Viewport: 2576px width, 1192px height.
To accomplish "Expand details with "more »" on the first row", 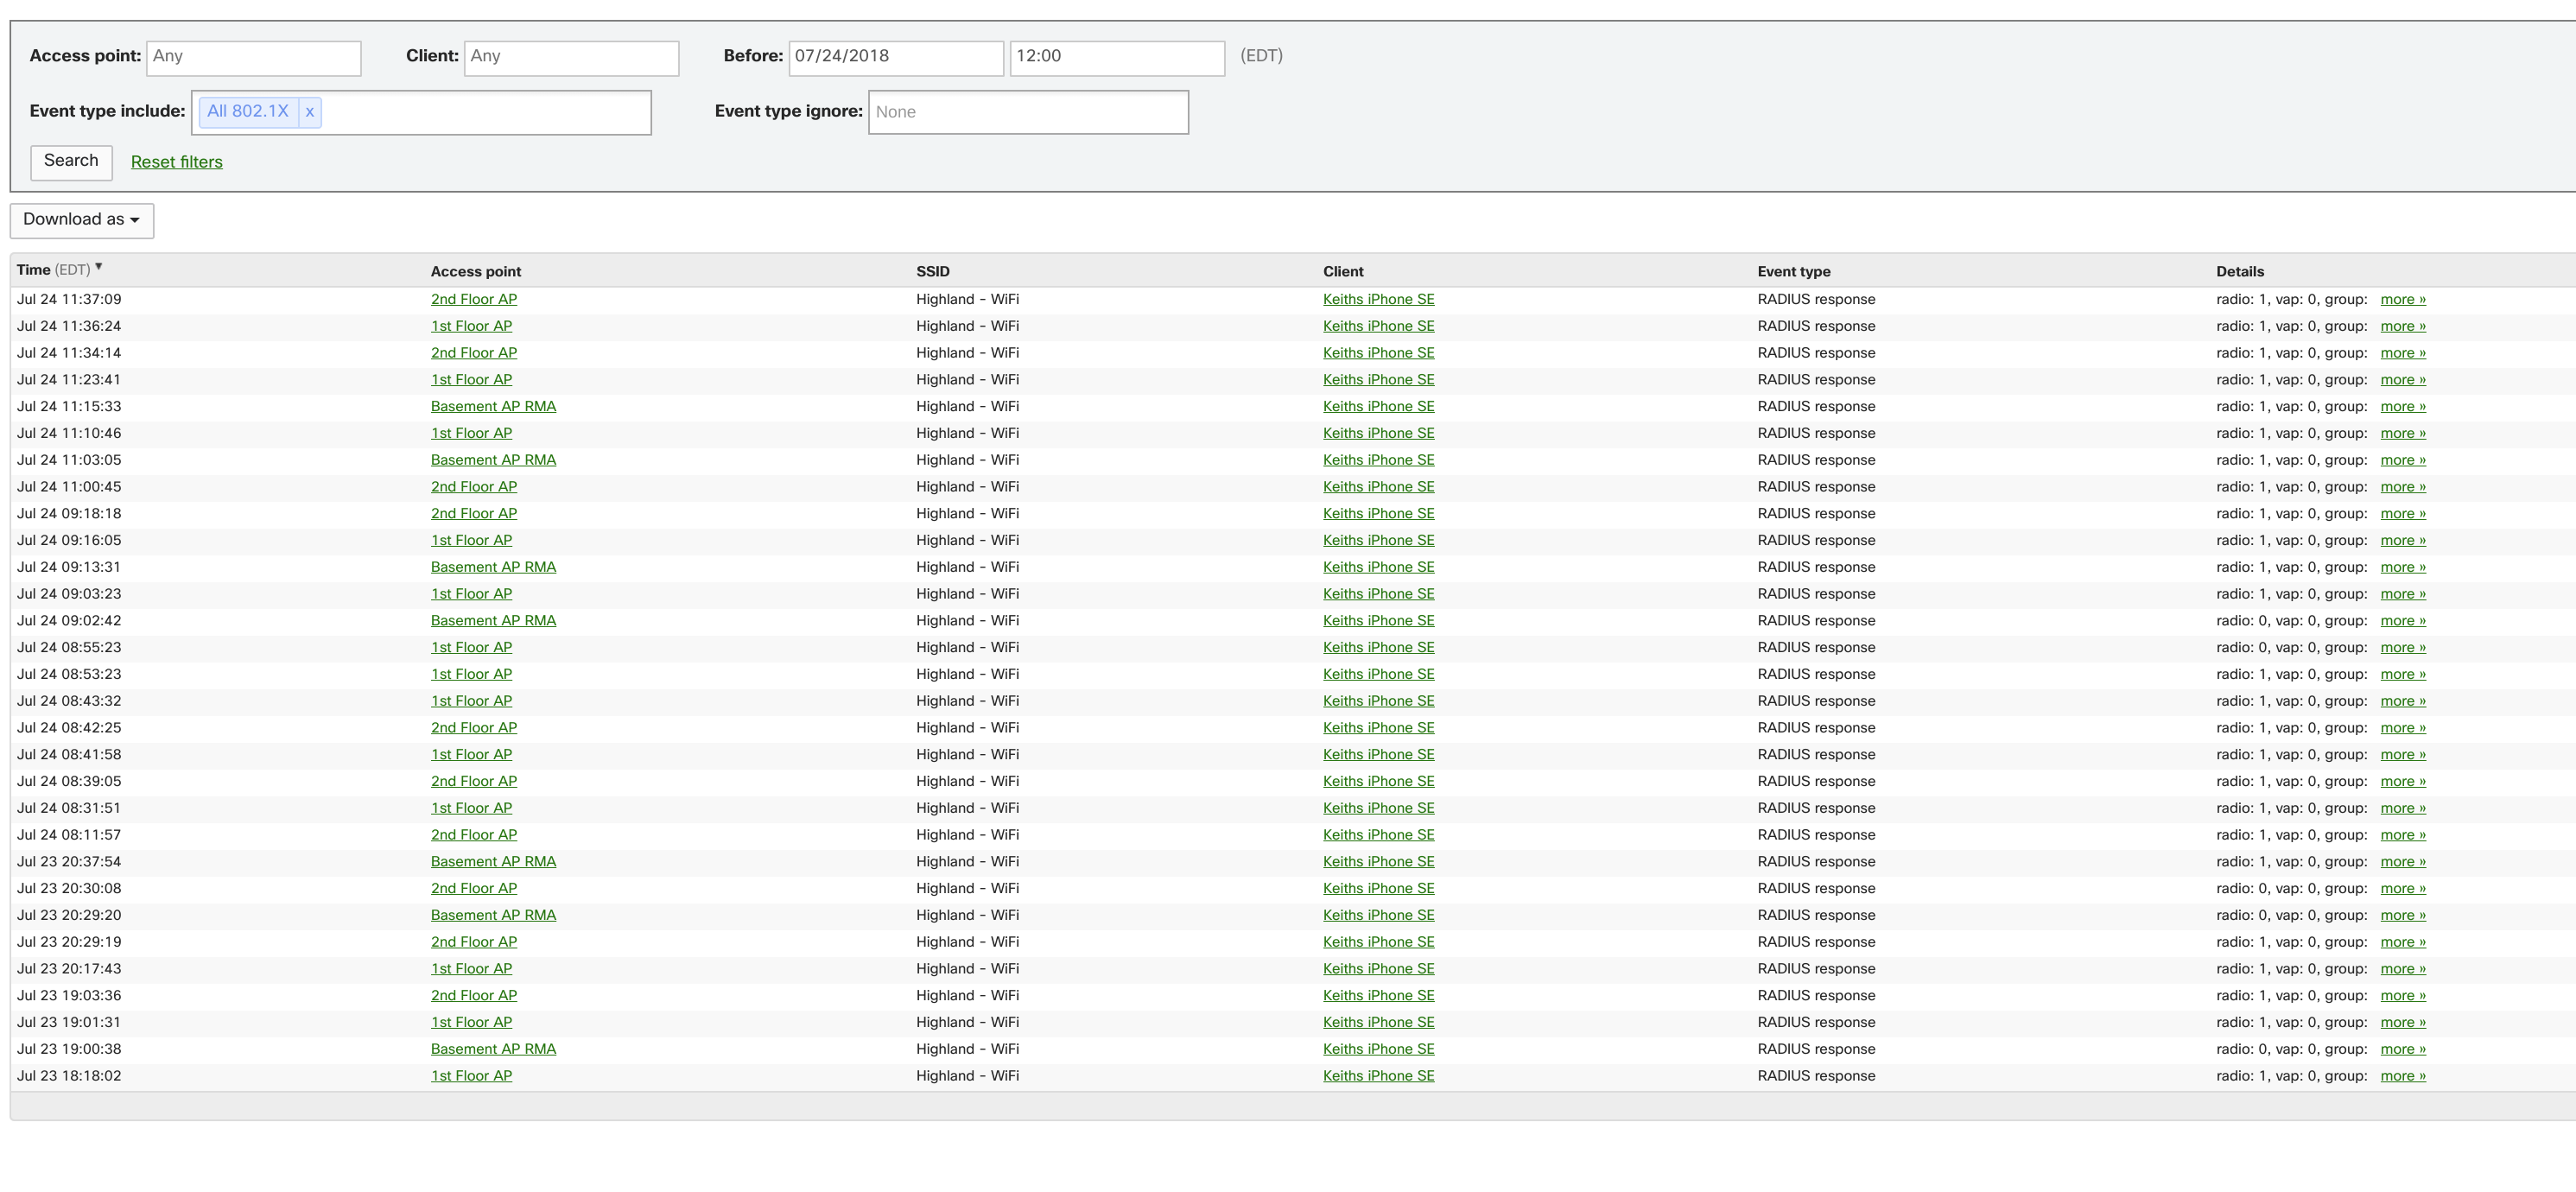I will pos(2404,298).
